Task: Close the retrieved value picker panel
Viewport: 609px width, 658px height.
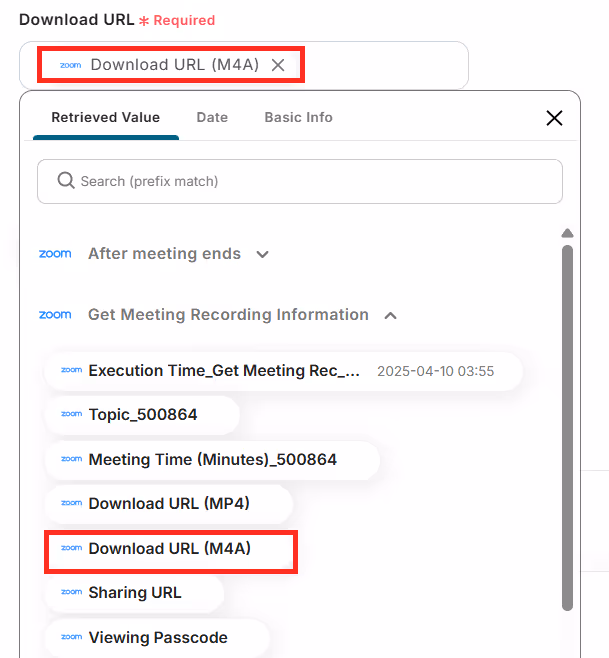Action: (x=554, y=118)
